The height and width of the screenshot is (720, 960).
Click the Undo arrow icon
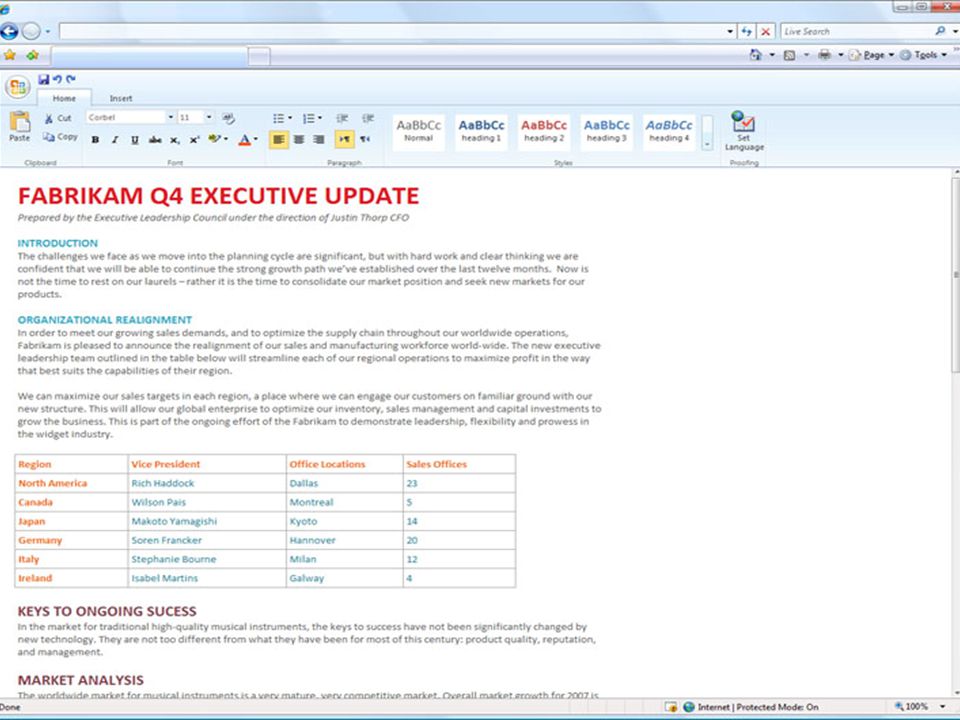(x=57, y=79)
